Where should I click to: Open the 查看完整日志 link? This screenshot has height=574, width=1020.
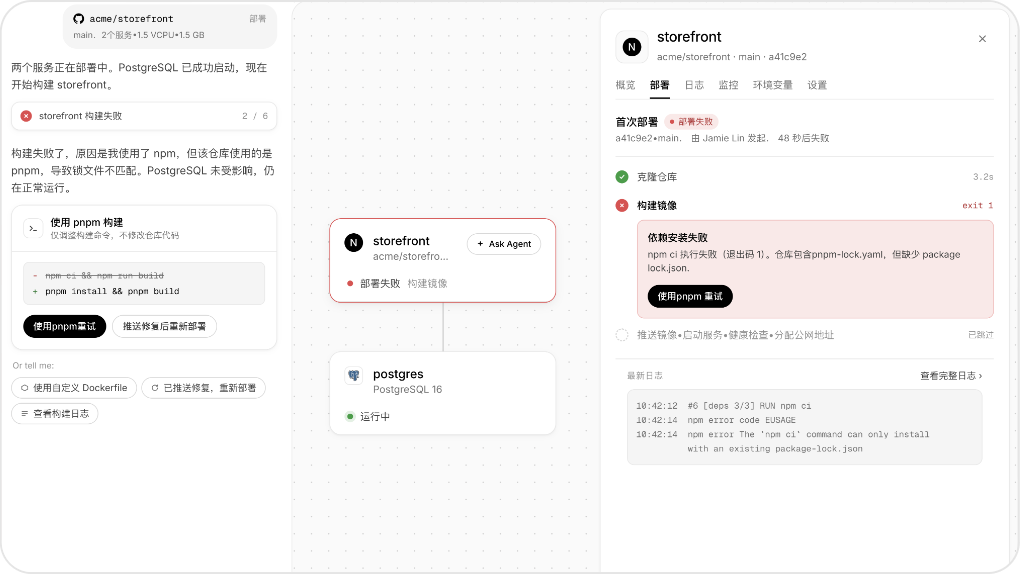click(x=951, y=376)
